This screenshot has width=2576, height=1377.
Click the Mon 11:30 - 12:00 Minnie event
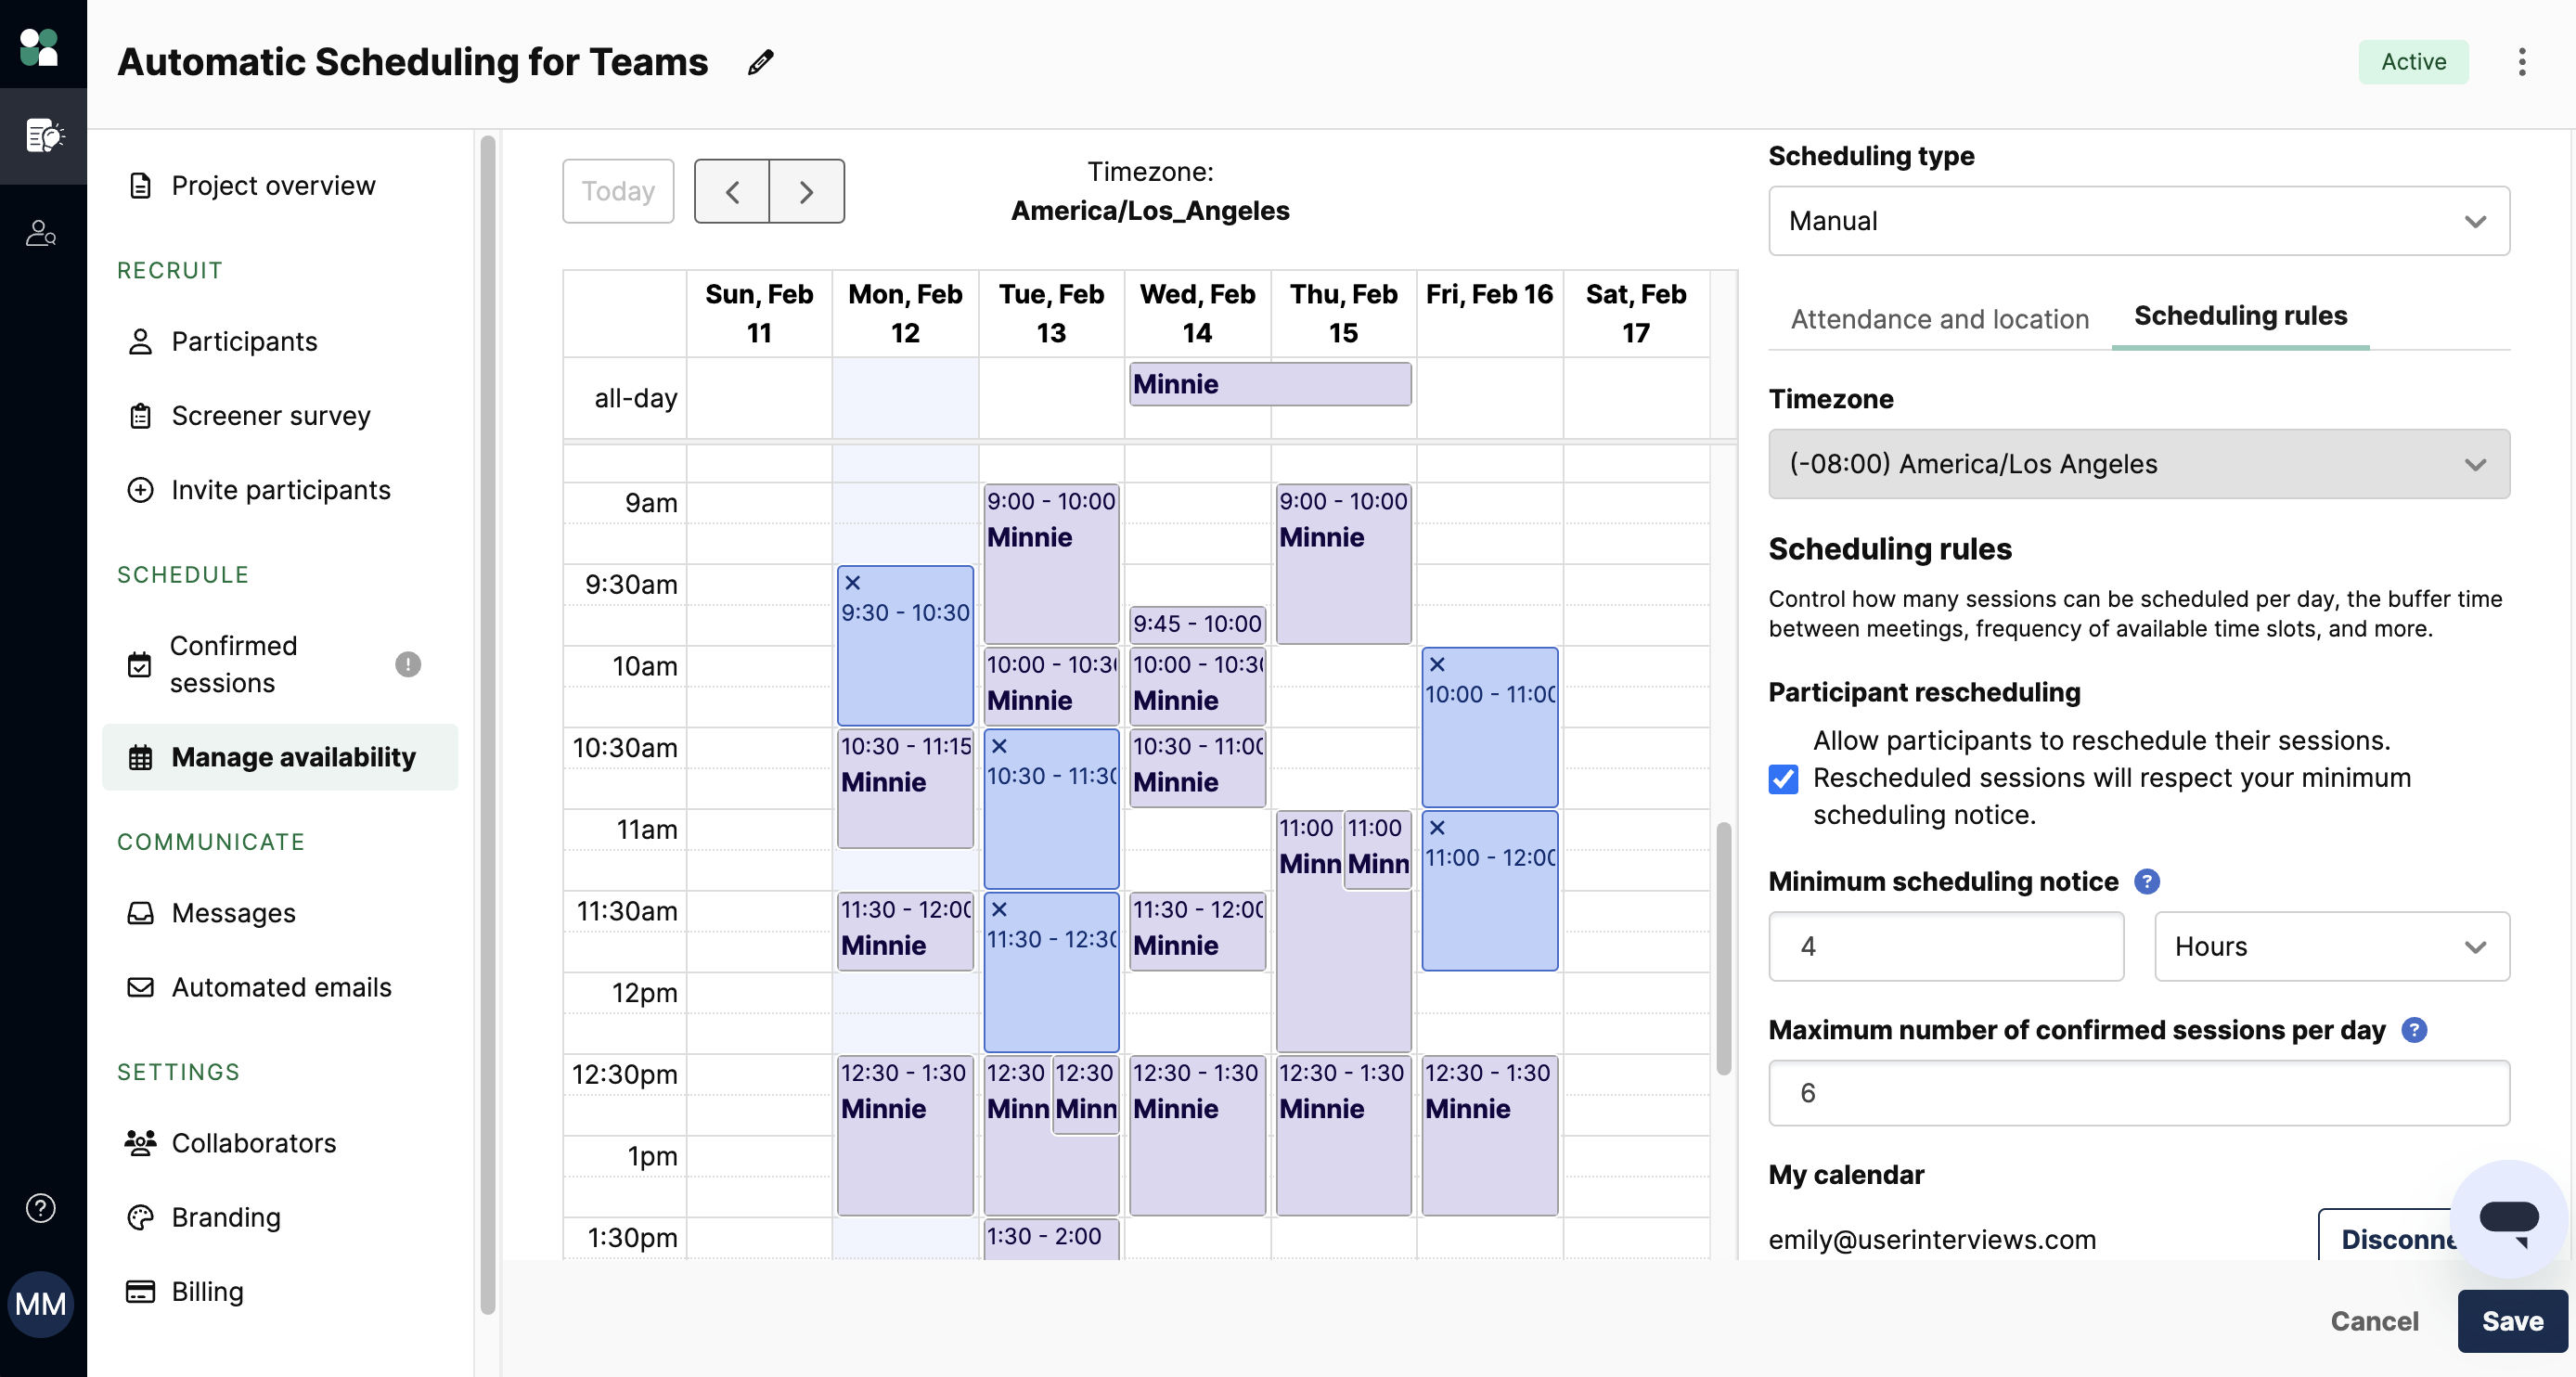[x=904, y=930]
